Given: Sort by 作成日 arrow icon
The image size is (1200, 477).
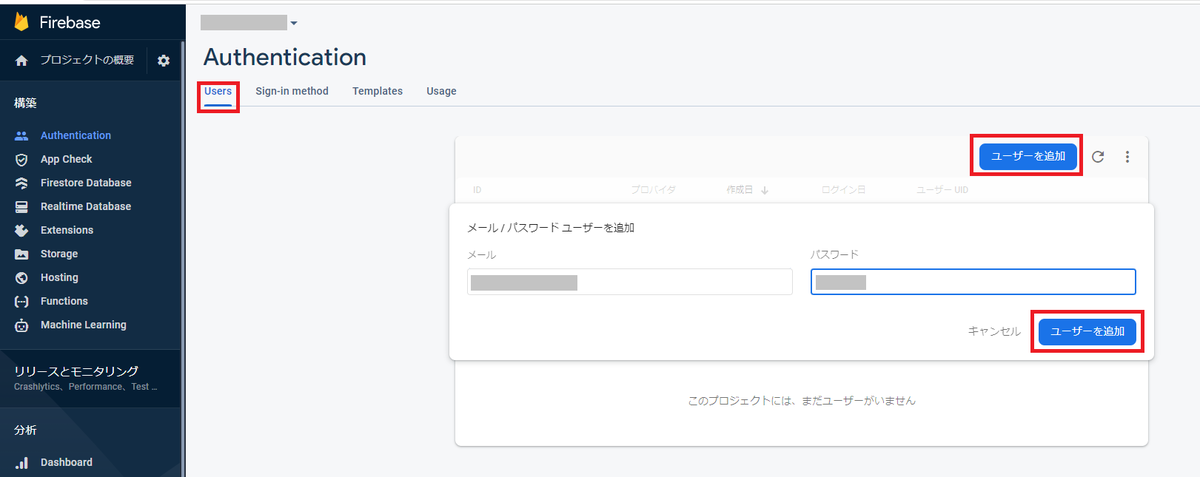Looking at the screenshot, I should [765, 189].
